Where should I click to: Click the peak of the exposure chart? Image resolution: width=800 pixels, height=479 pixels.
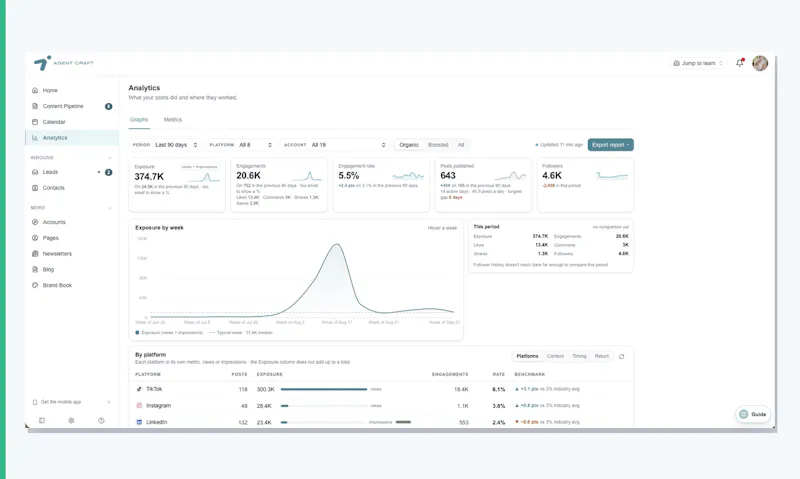(x=337, y=244)
